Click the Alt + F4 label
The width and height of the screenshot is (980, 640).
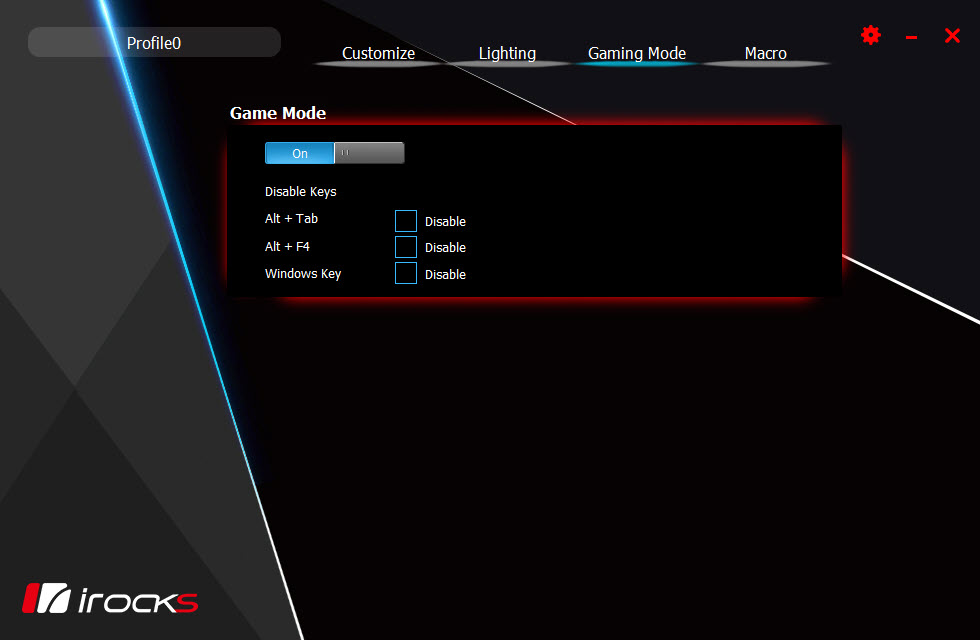(287, 246)
